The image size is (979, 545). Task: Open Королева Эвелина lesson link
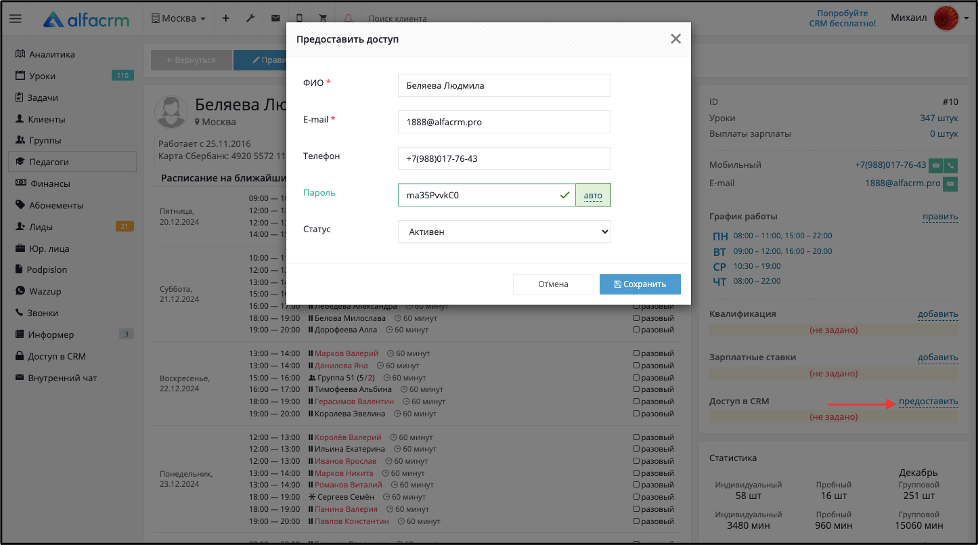[x=350, y=413]
